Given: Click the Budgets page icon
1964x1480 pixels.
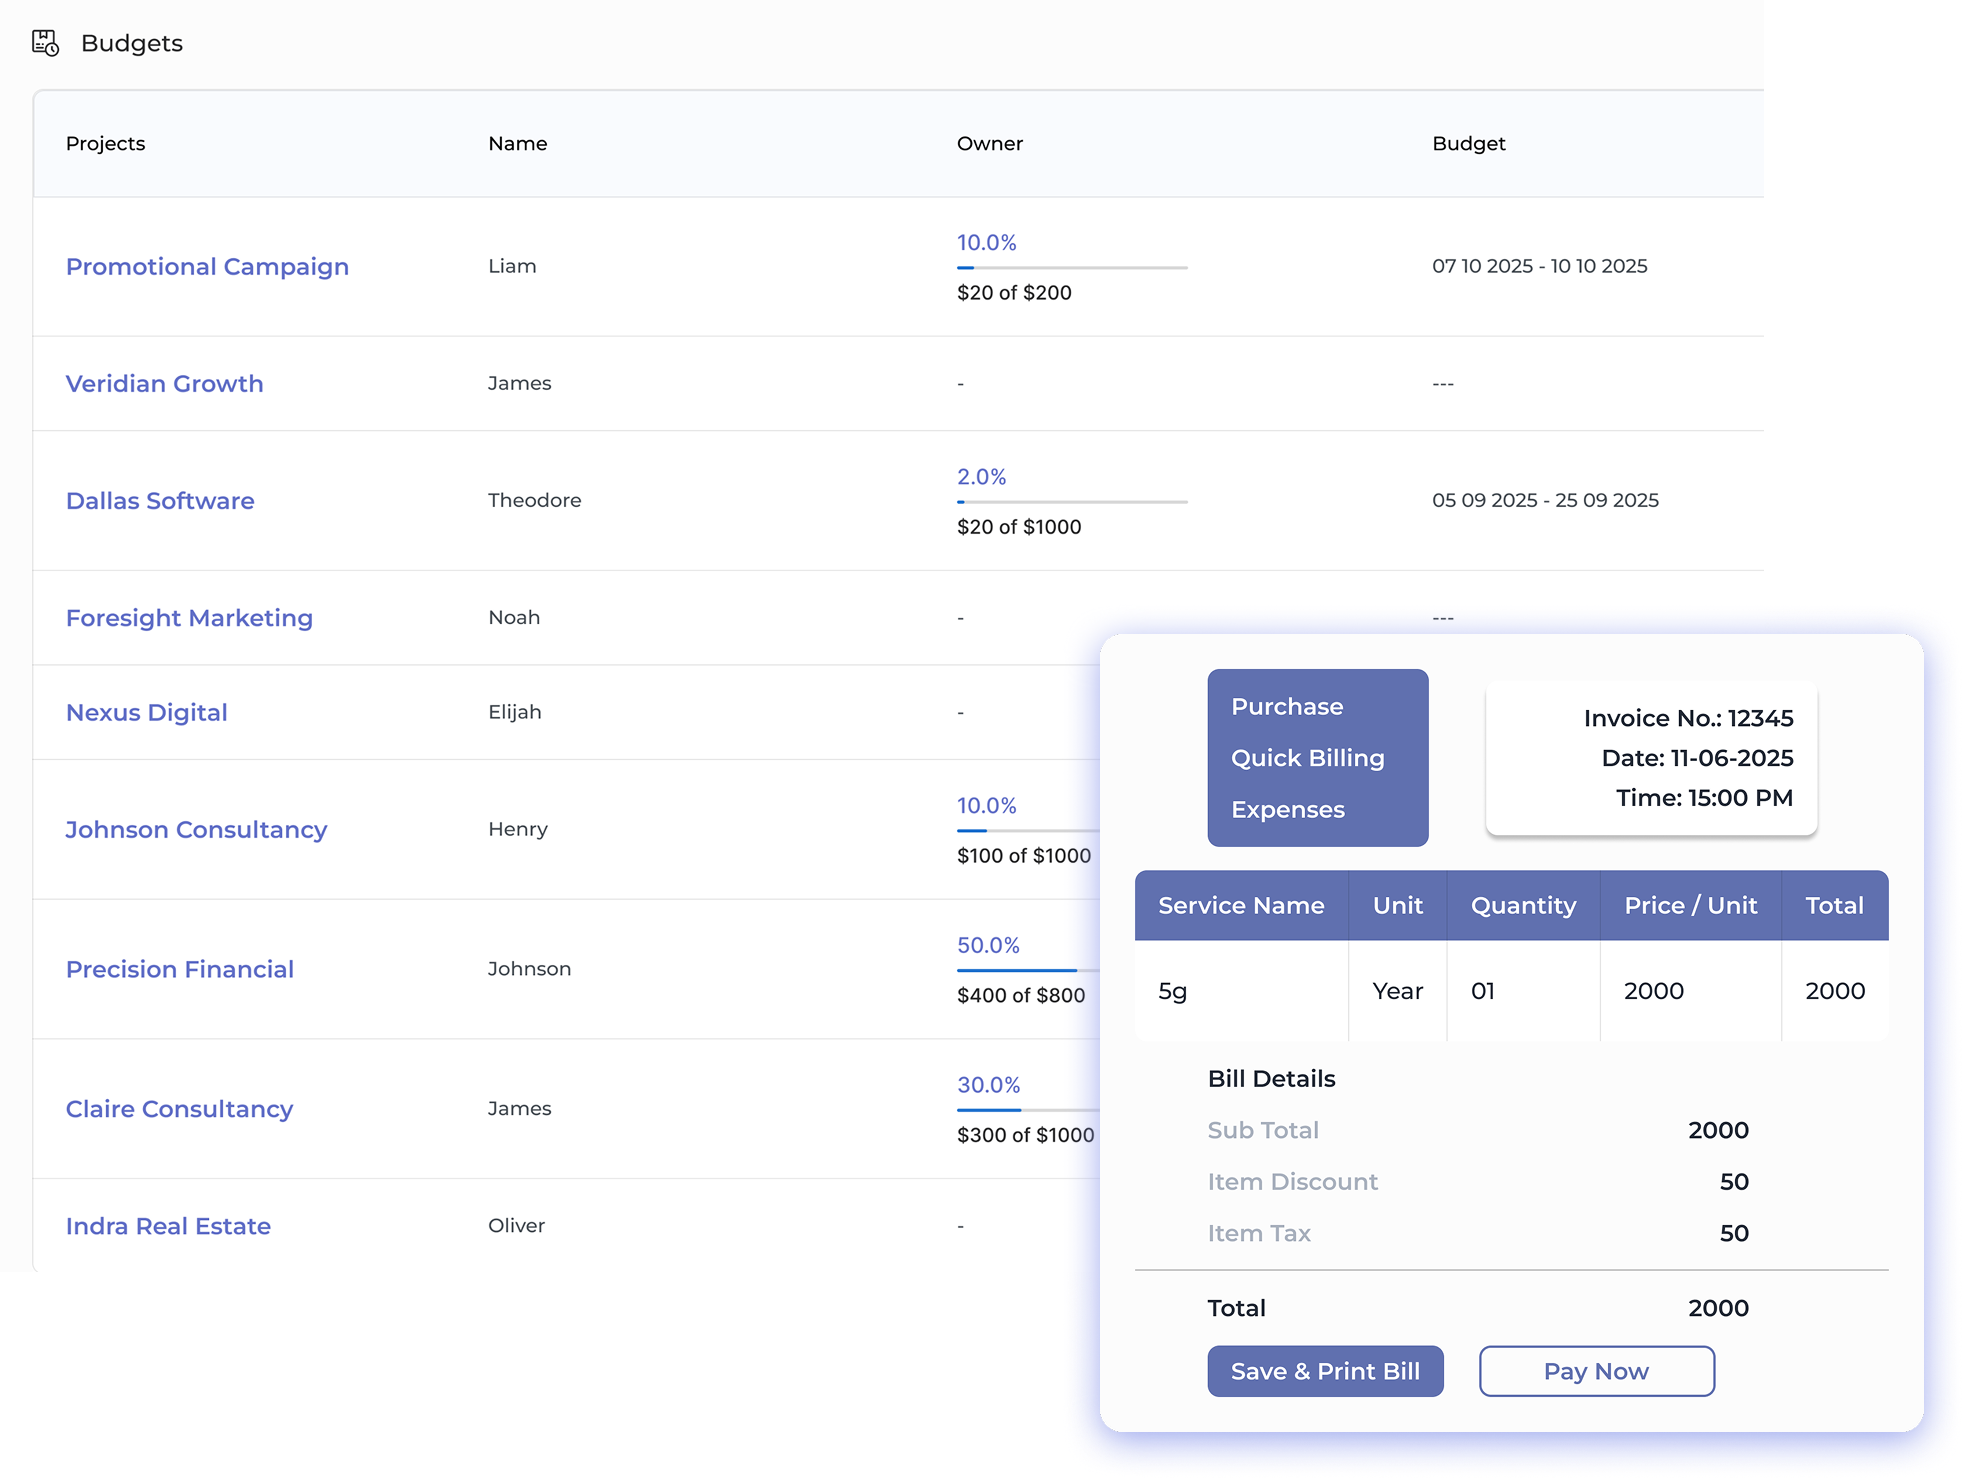Looking at the screenshot, I should [x=45, y=43].
